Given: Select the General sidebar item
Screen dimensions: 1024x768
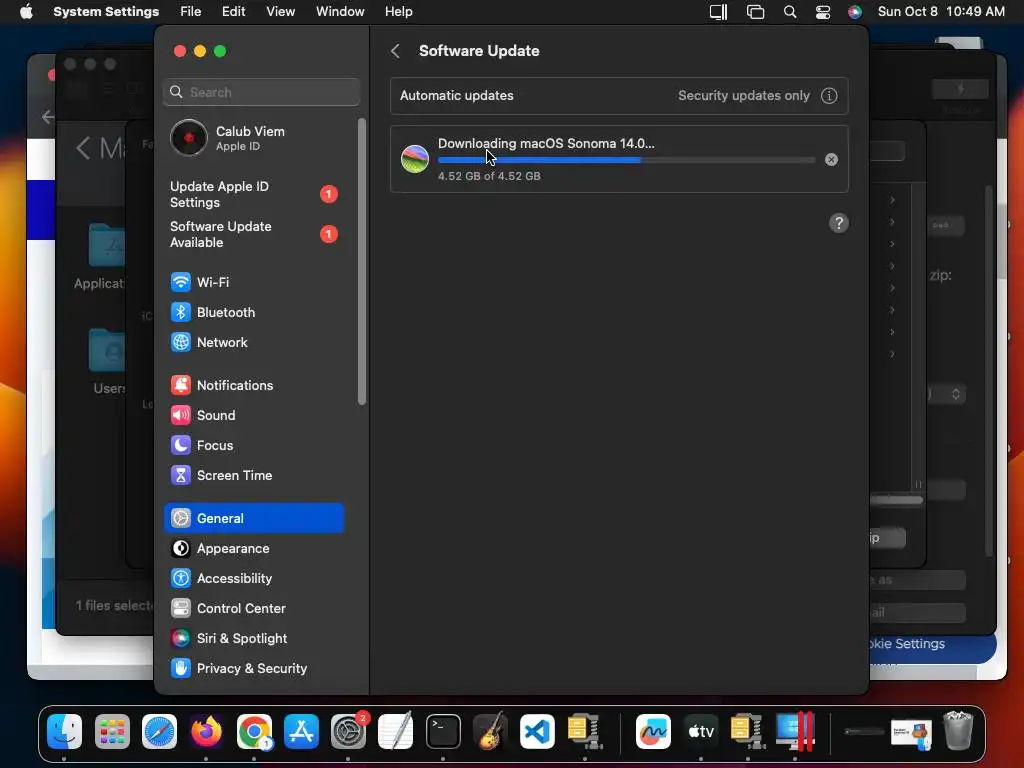Looking at the screenshot, I should pyautogui.click(x=254, y=519).
